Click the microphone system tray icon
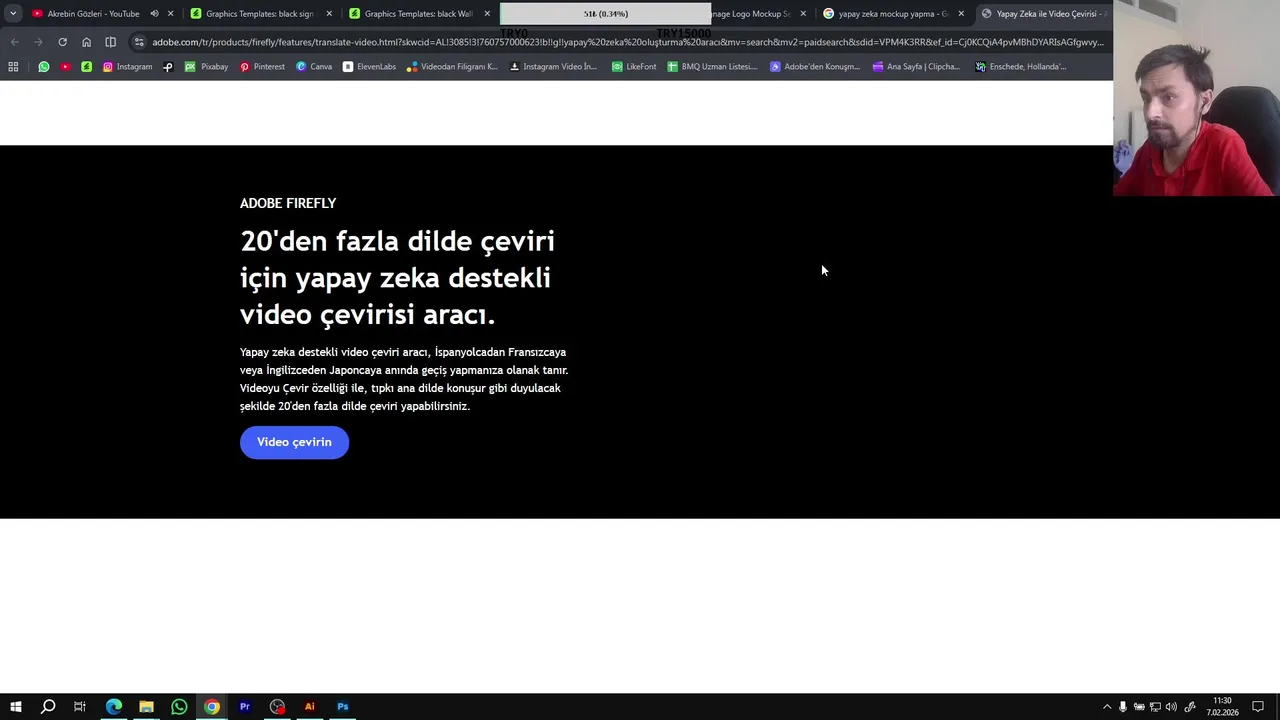Image resolution: width=1280 pixels, height=720 pixels. click(1123, 707)
